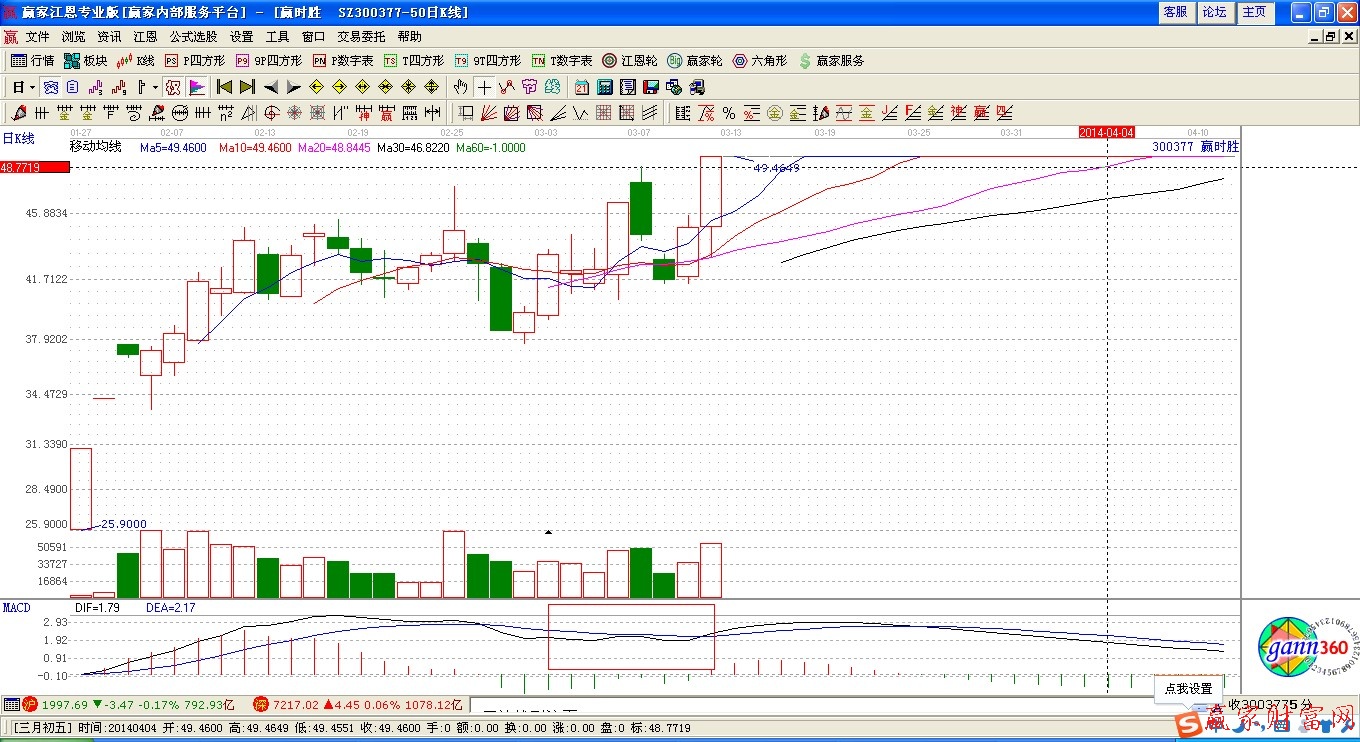Click the 论坛 forum button
Screen dimensions: 1360x742
[1214, 12]
